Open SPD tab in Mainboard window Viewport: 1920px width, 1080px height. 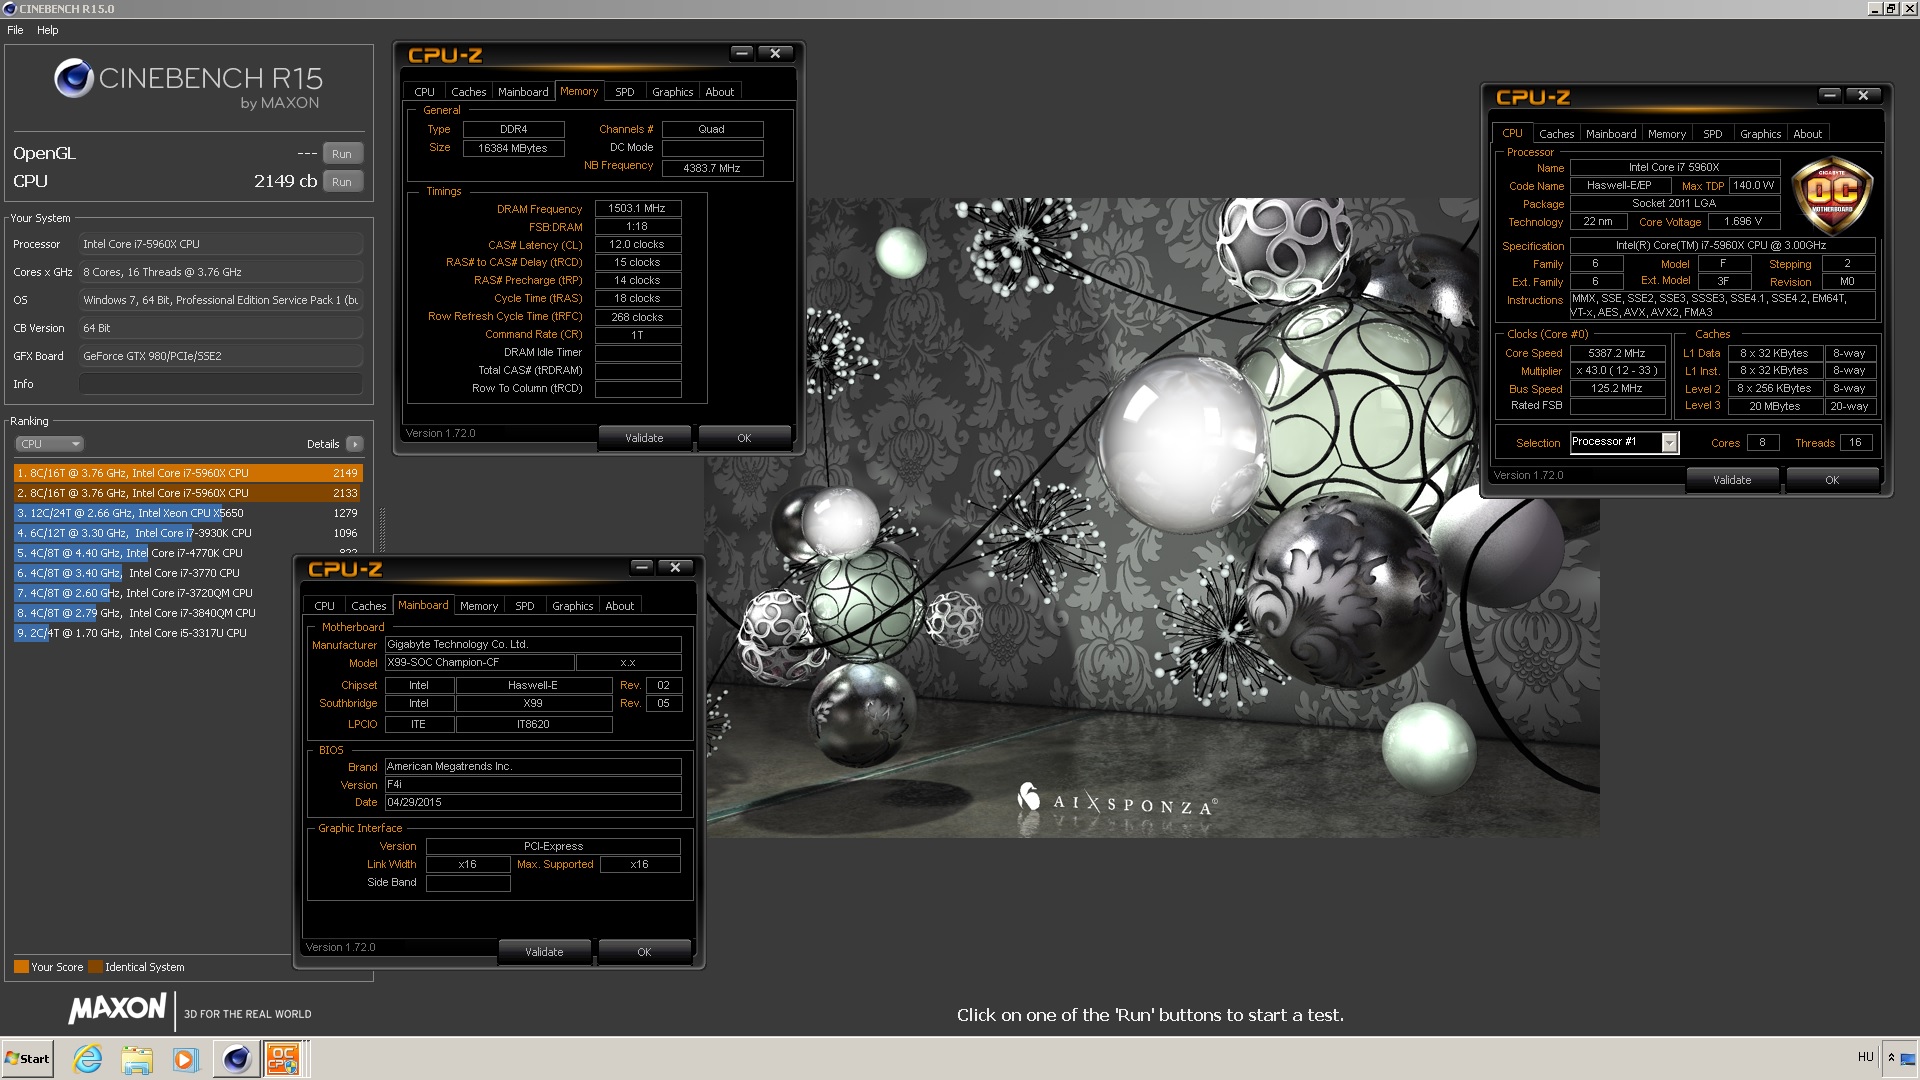point(524,606)
